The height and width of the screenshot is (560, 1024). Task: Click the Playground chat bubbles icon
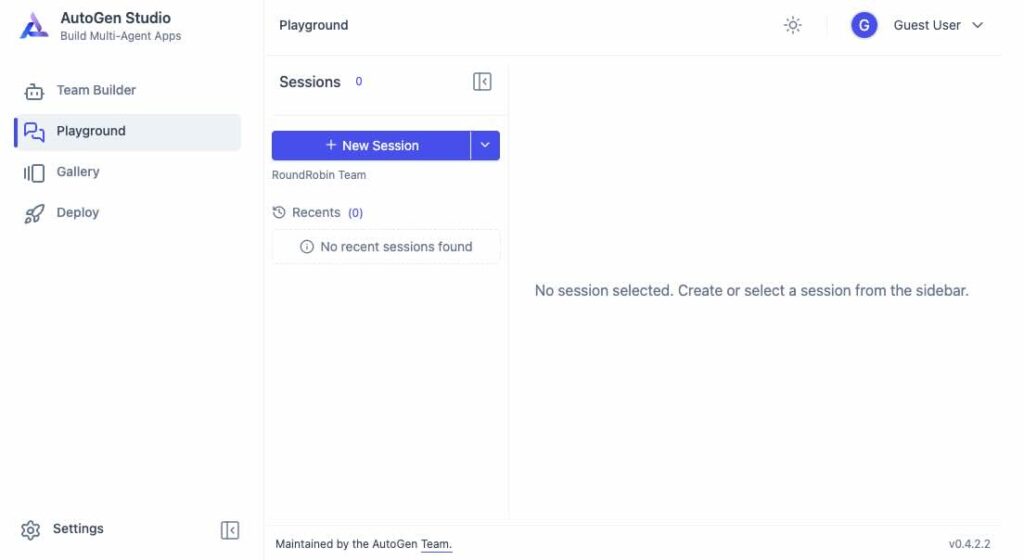point(34,132)
